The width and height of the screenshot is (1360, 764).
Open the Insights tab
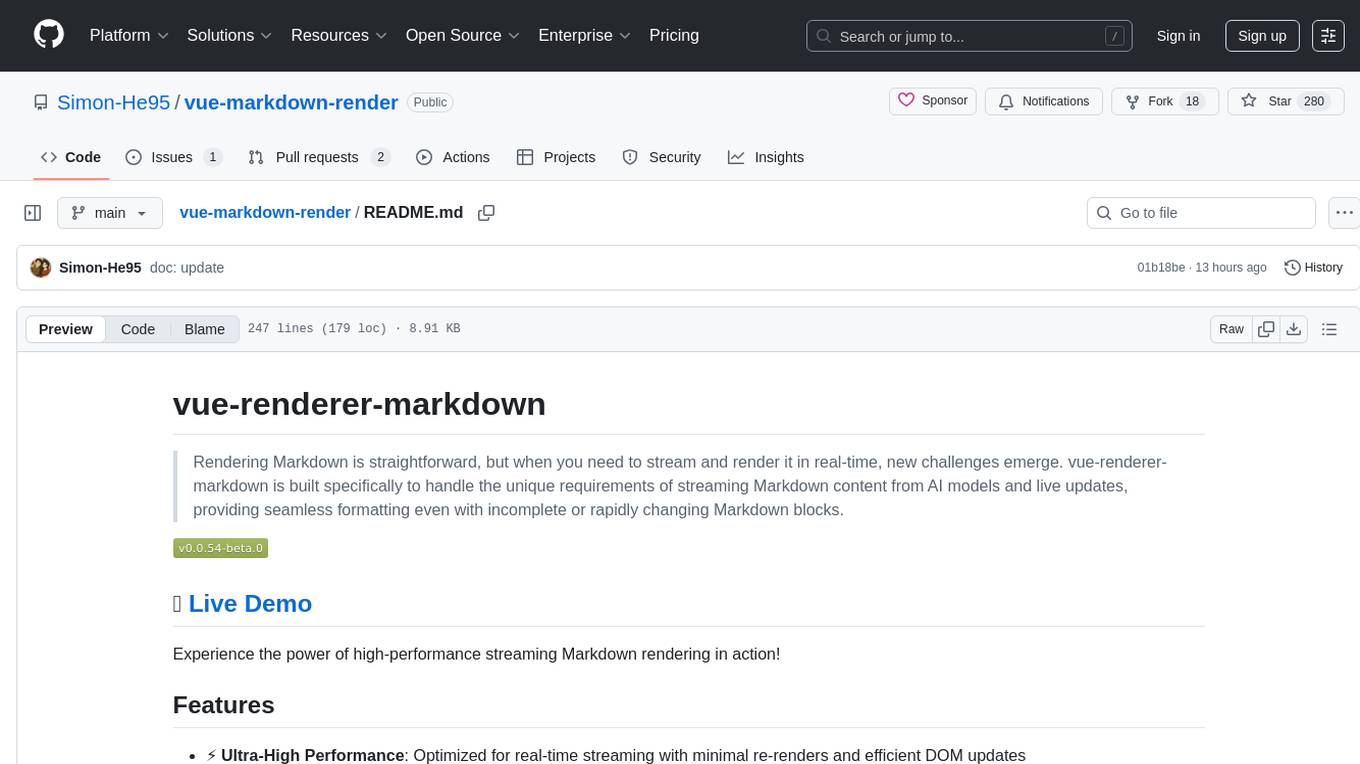pyautogui.click(x=766, y=157)
